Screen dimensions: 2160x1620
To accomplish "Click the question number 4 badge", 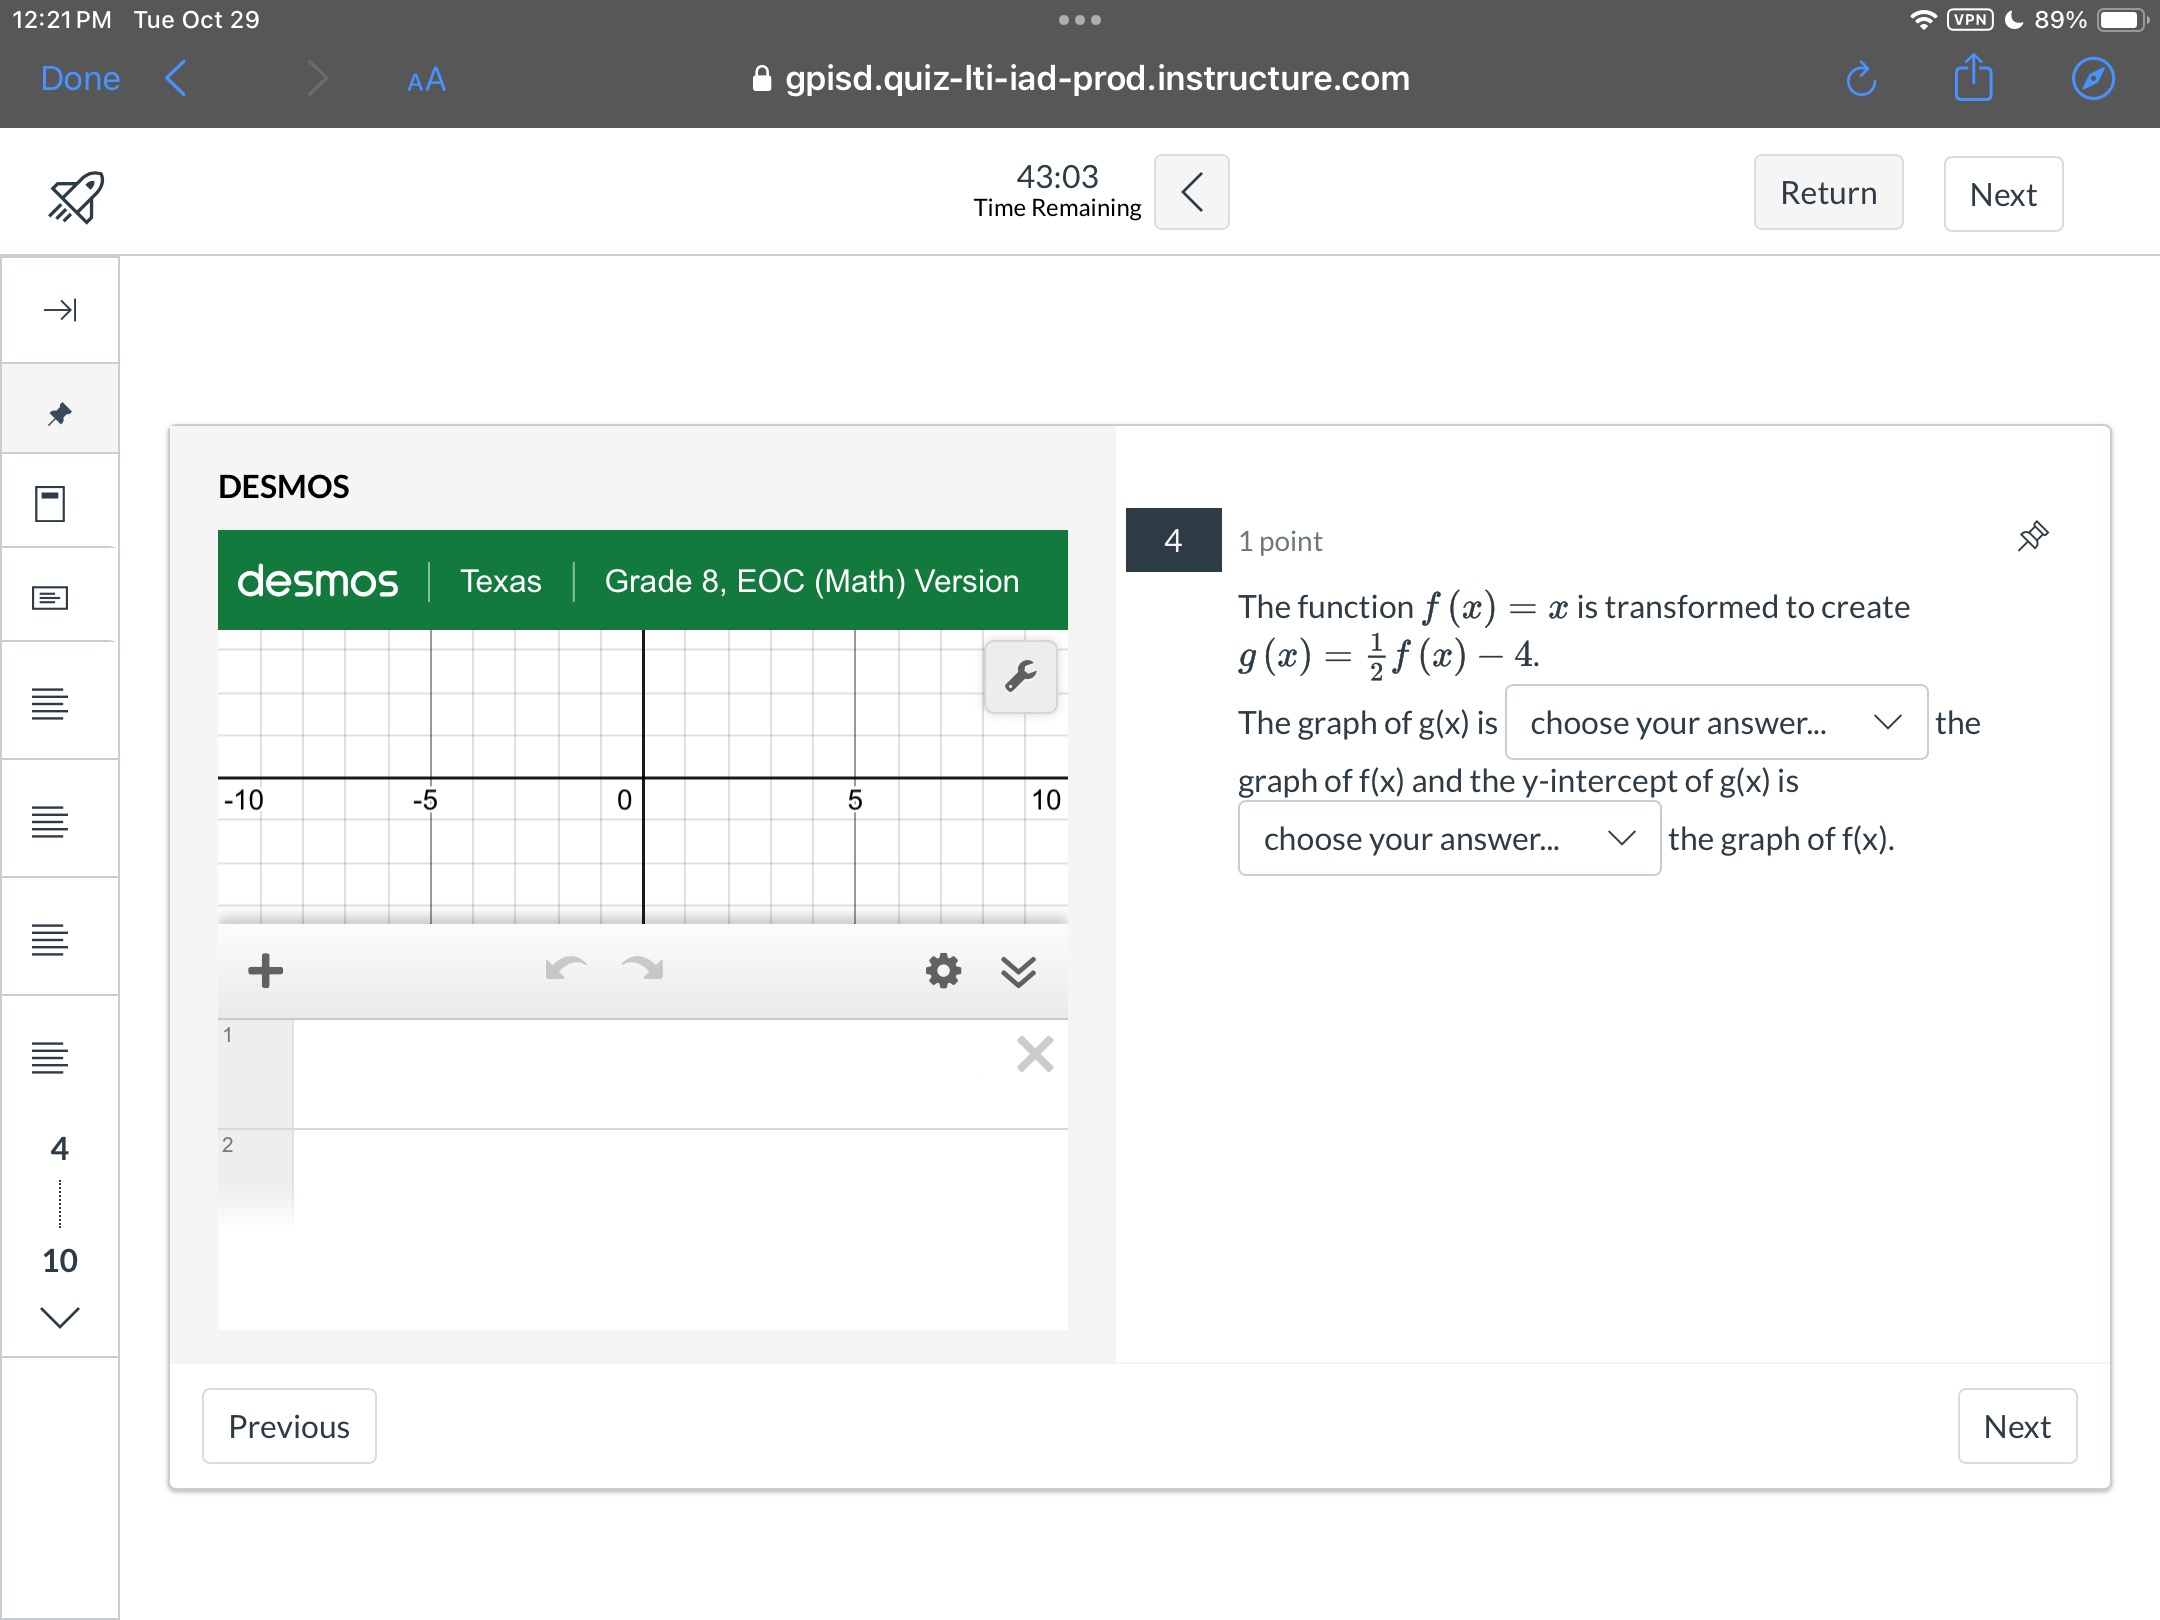I will 1173,540.
